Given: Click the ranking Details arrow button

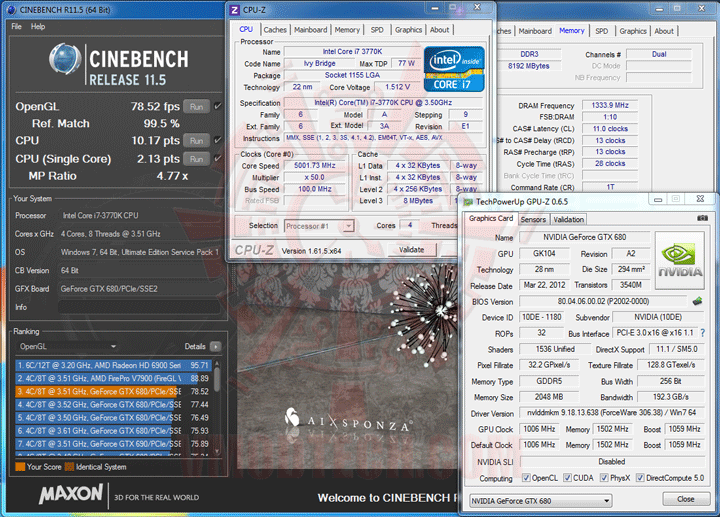Looking at the screenshot, I should 215,347.
